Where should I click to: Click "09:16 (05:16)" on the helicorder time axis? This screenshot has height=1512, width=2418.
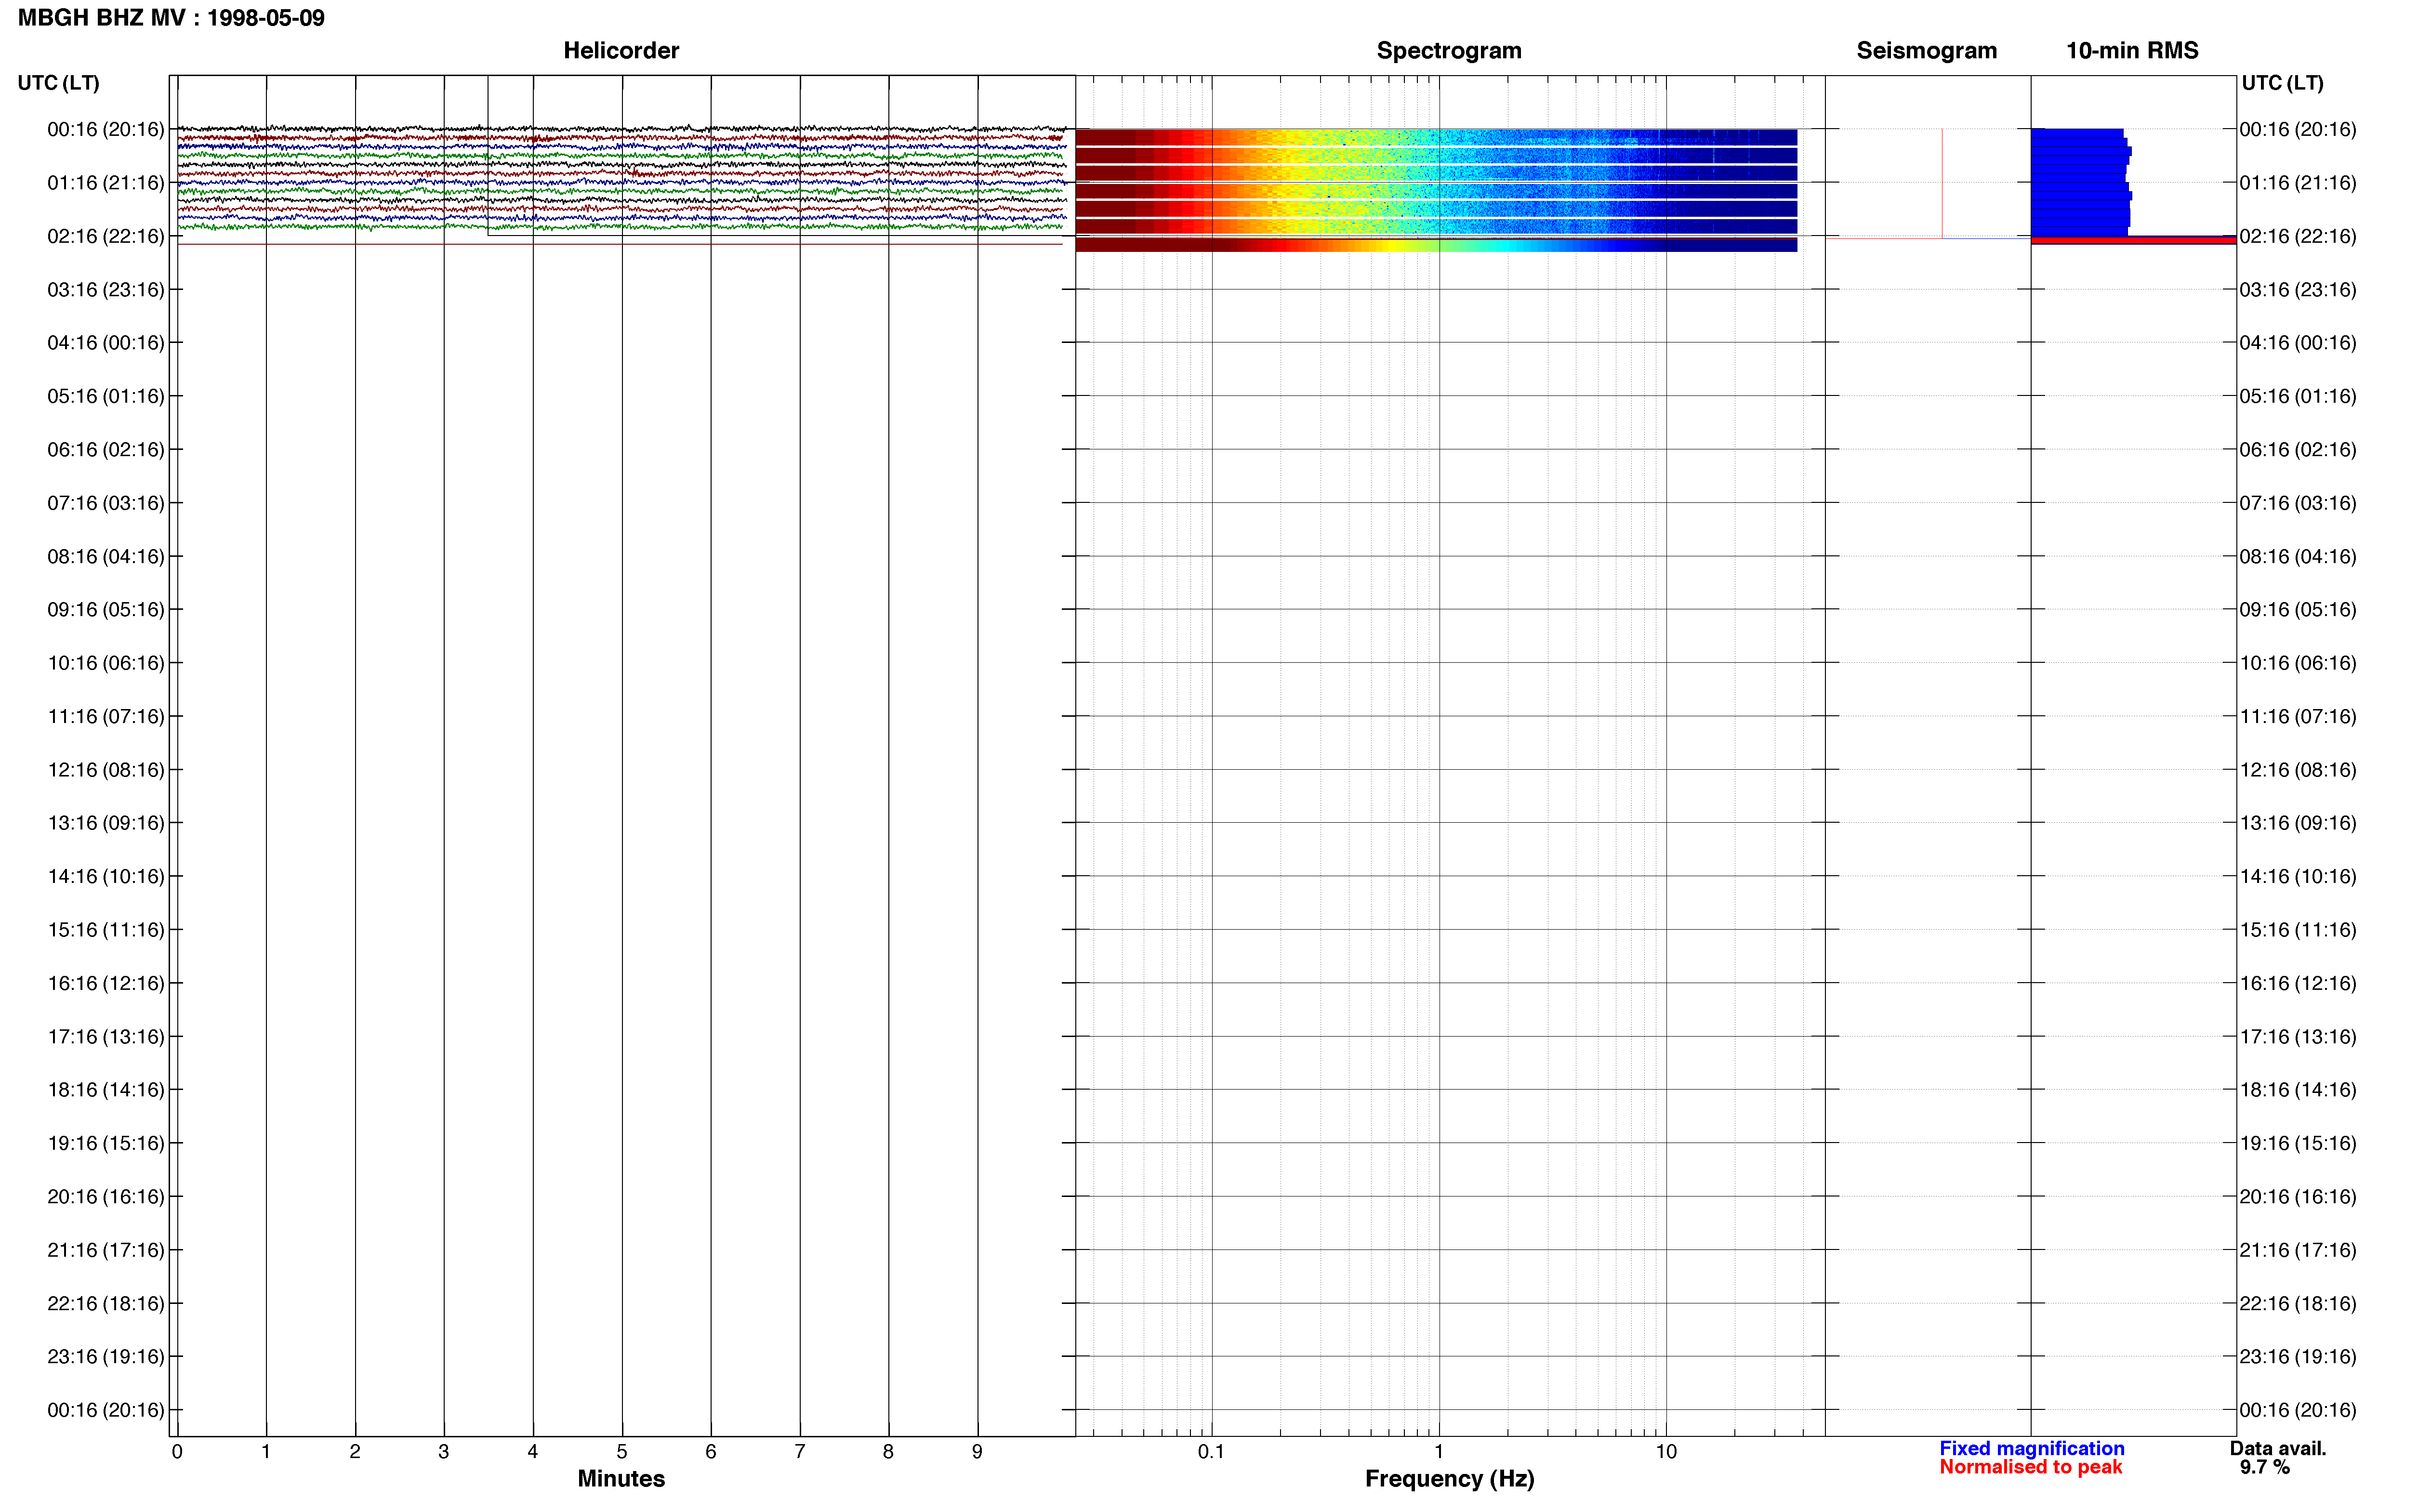(106, 609)
